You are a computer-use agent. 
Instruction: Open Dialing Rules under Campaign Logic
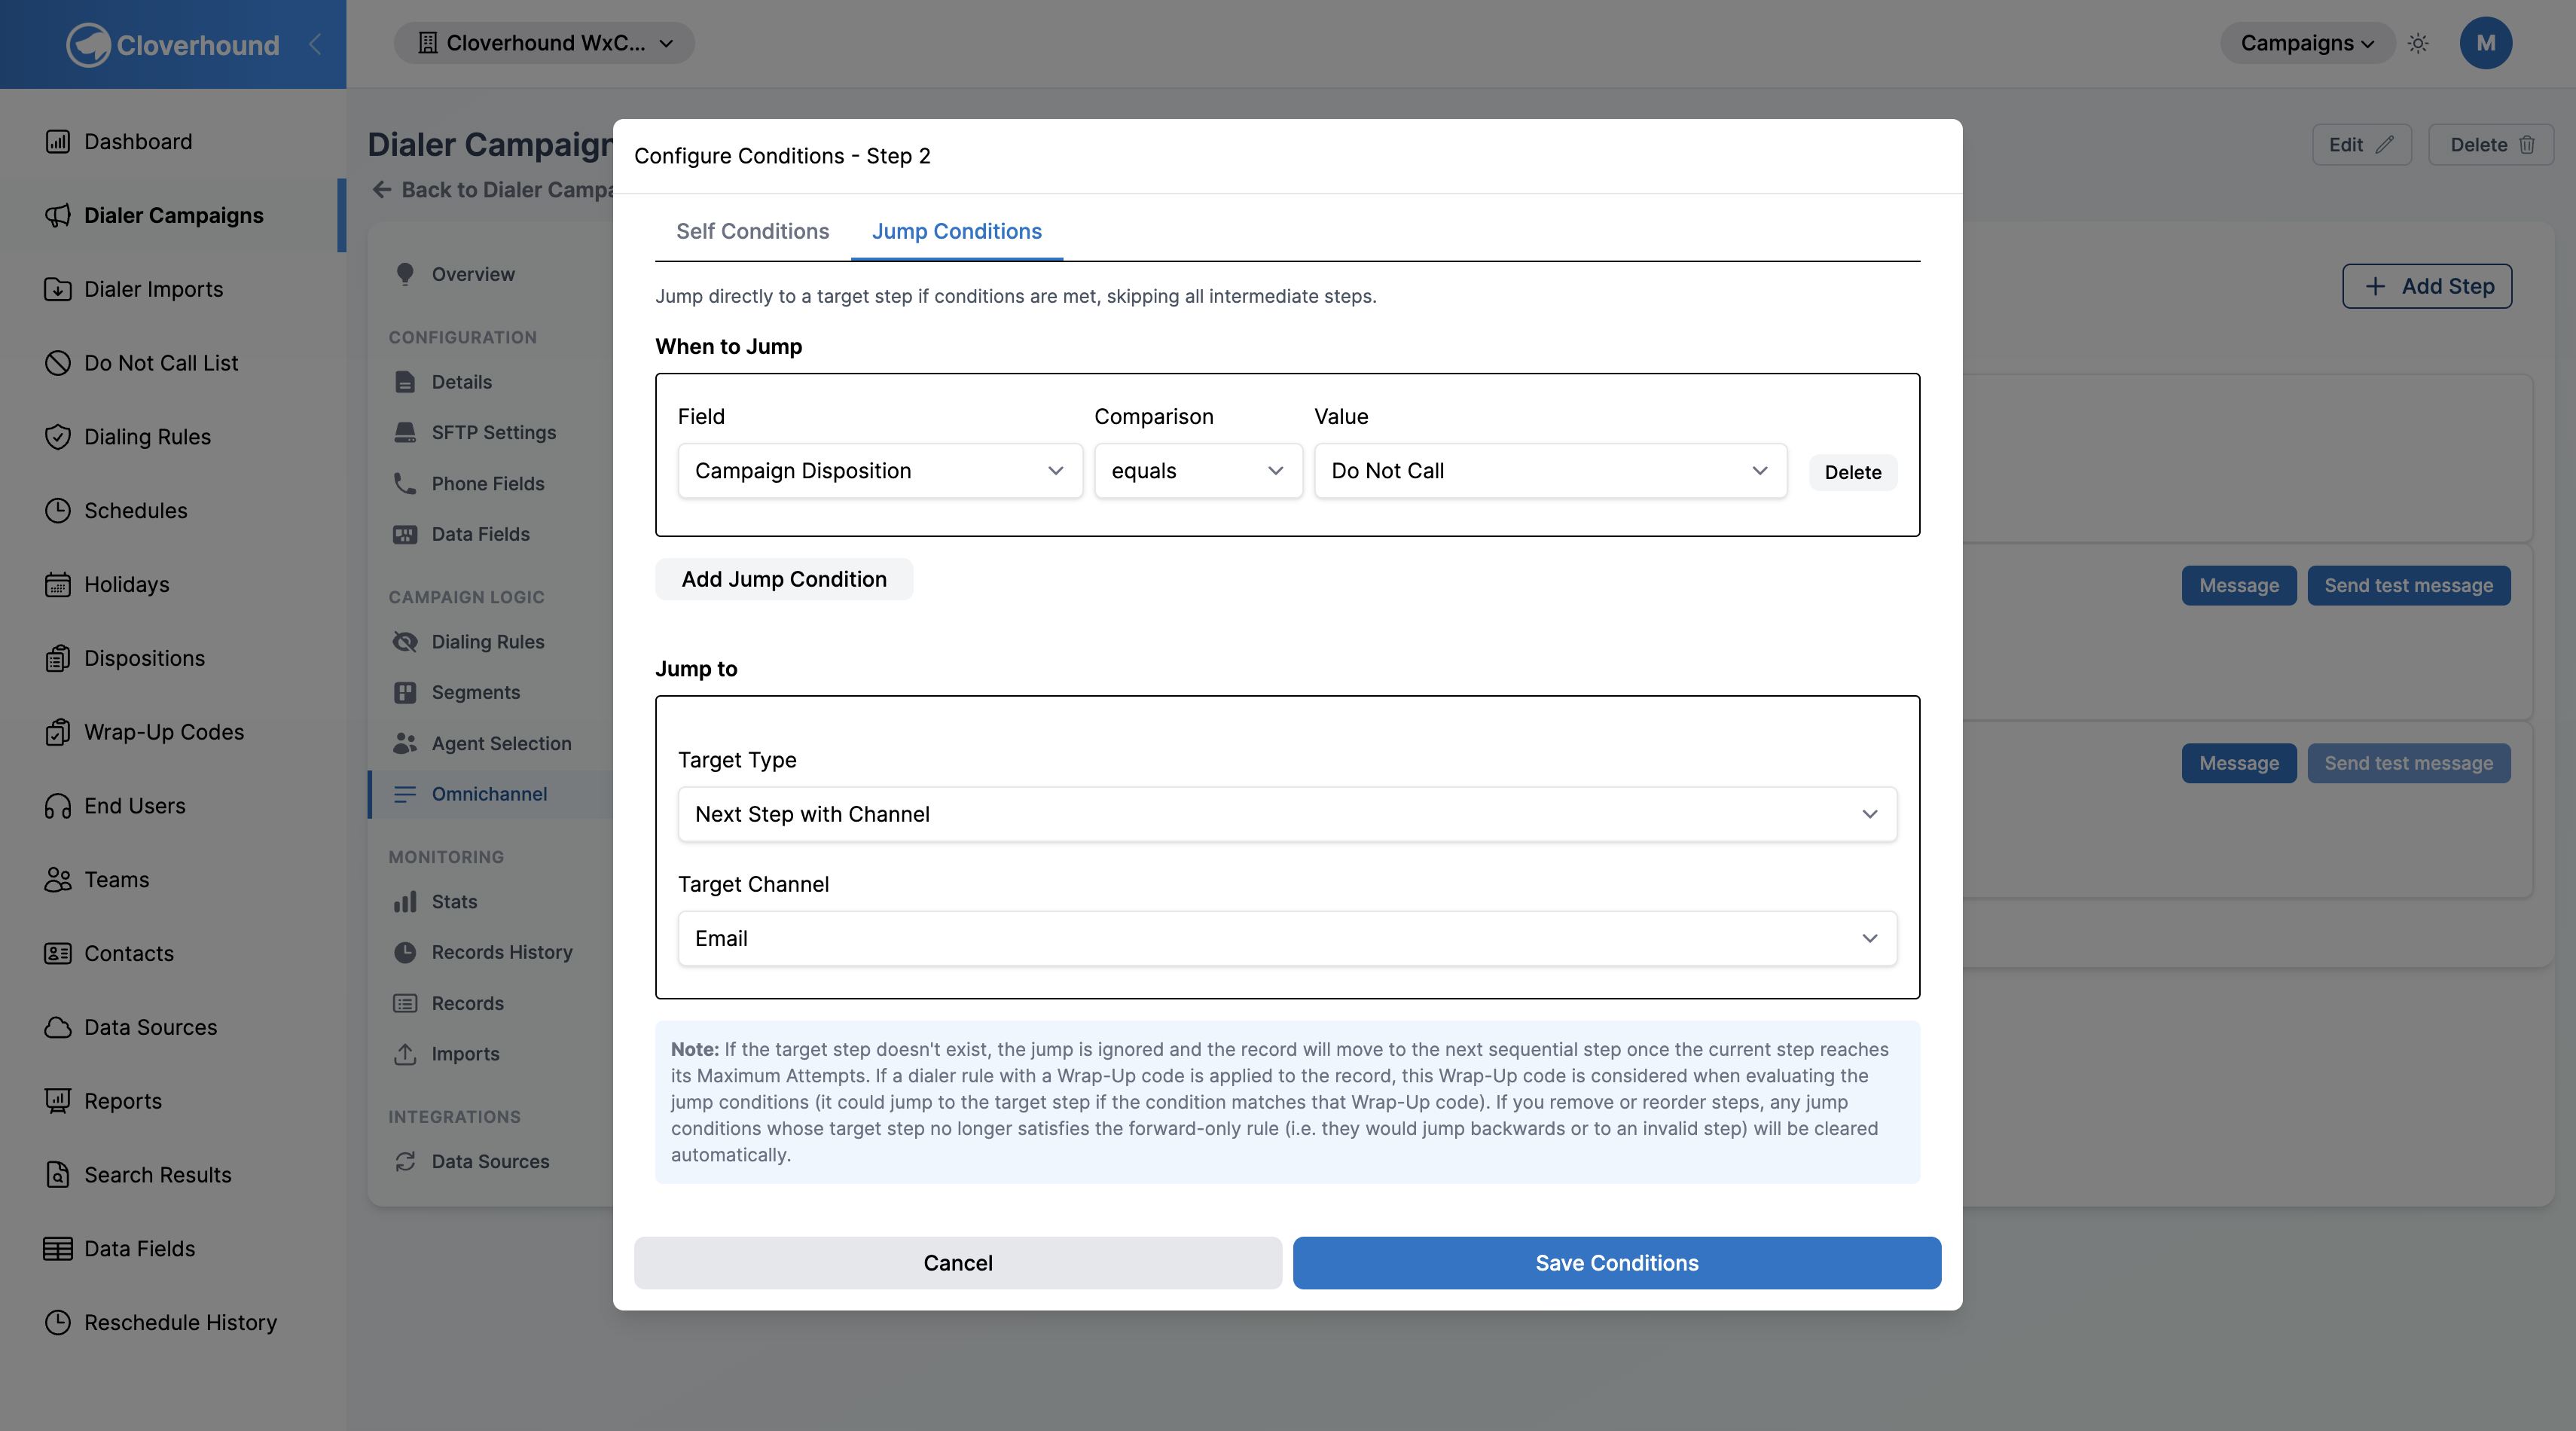(487, 642)
